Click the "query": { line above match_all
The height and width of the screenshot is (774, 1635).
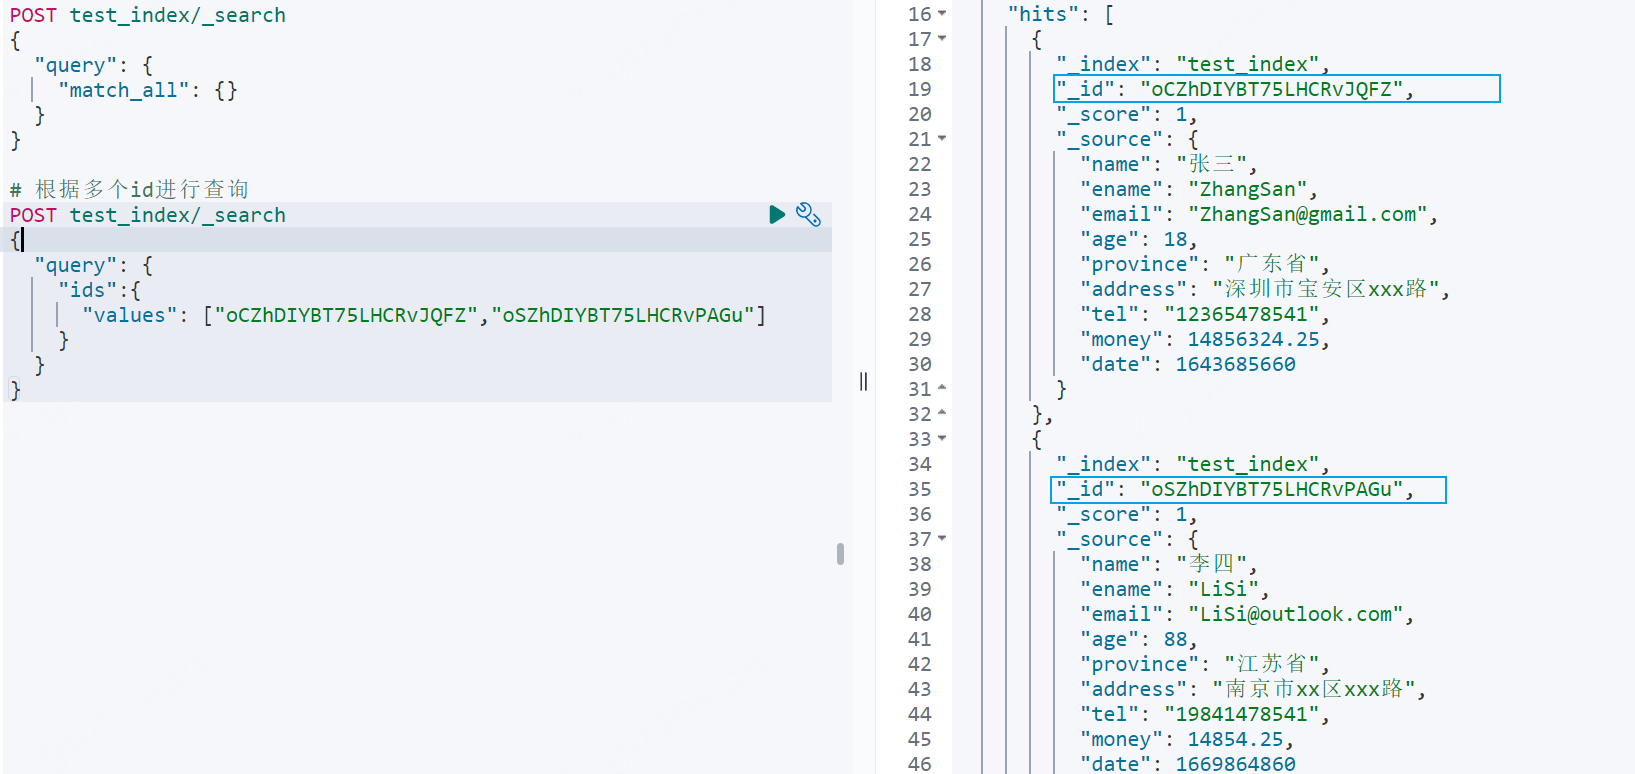click(94, 65)
